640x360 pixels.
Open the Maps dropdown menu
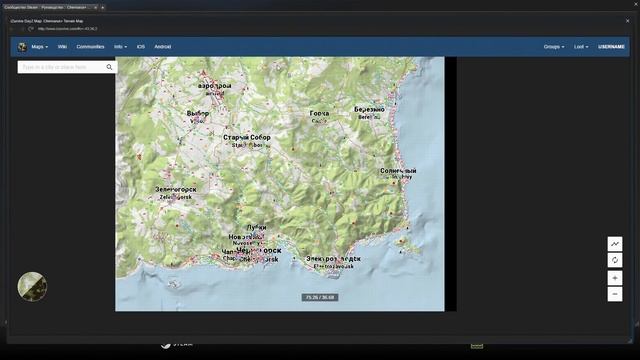(40, 47)
